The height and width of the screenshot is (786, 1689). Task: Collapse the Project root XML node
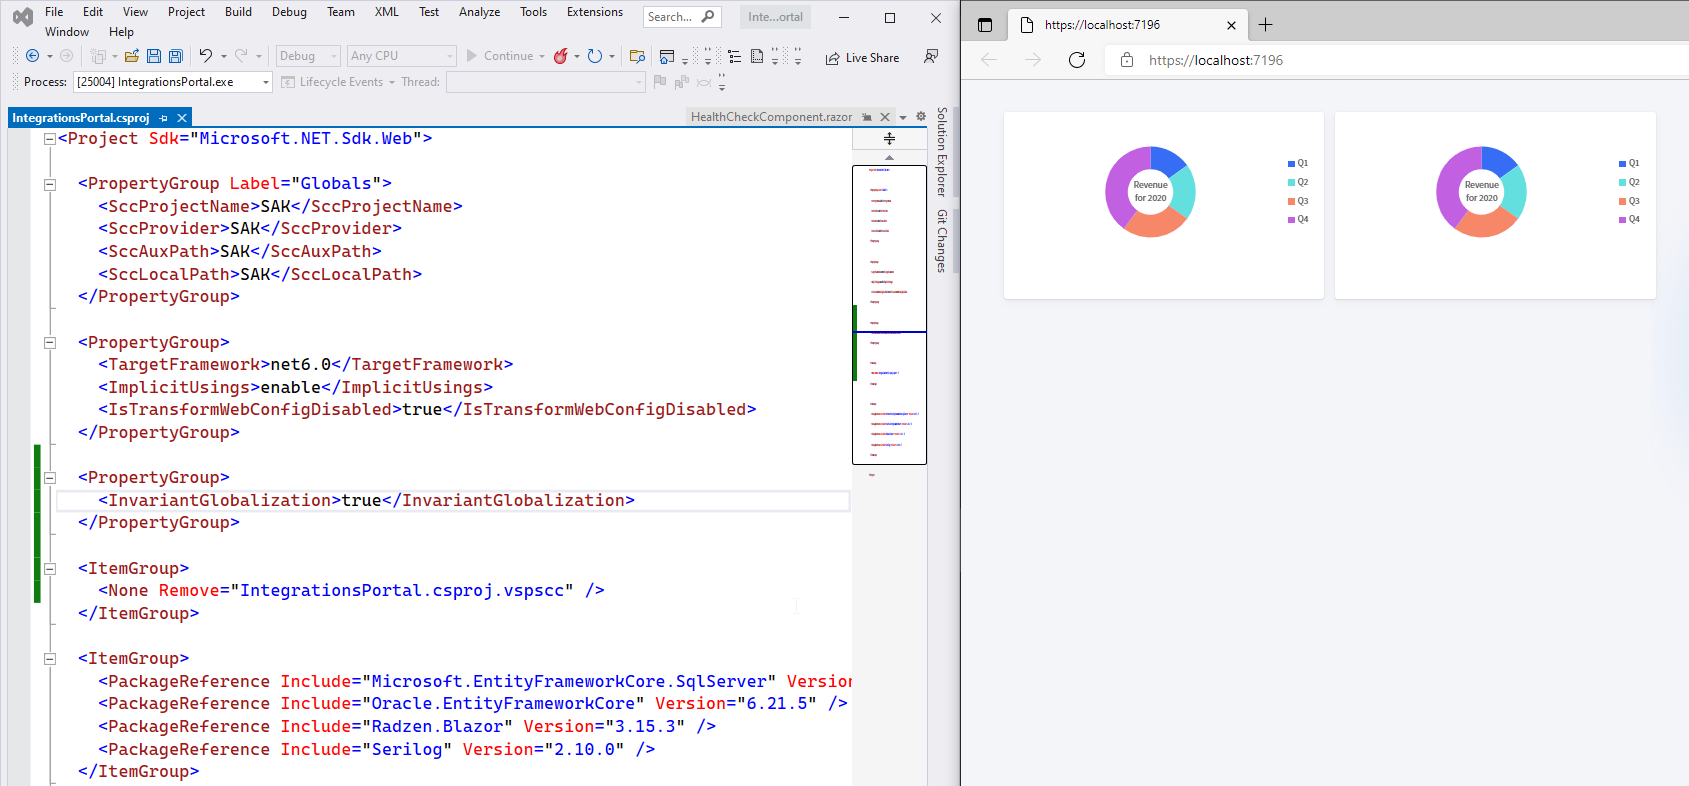(49, 139)
